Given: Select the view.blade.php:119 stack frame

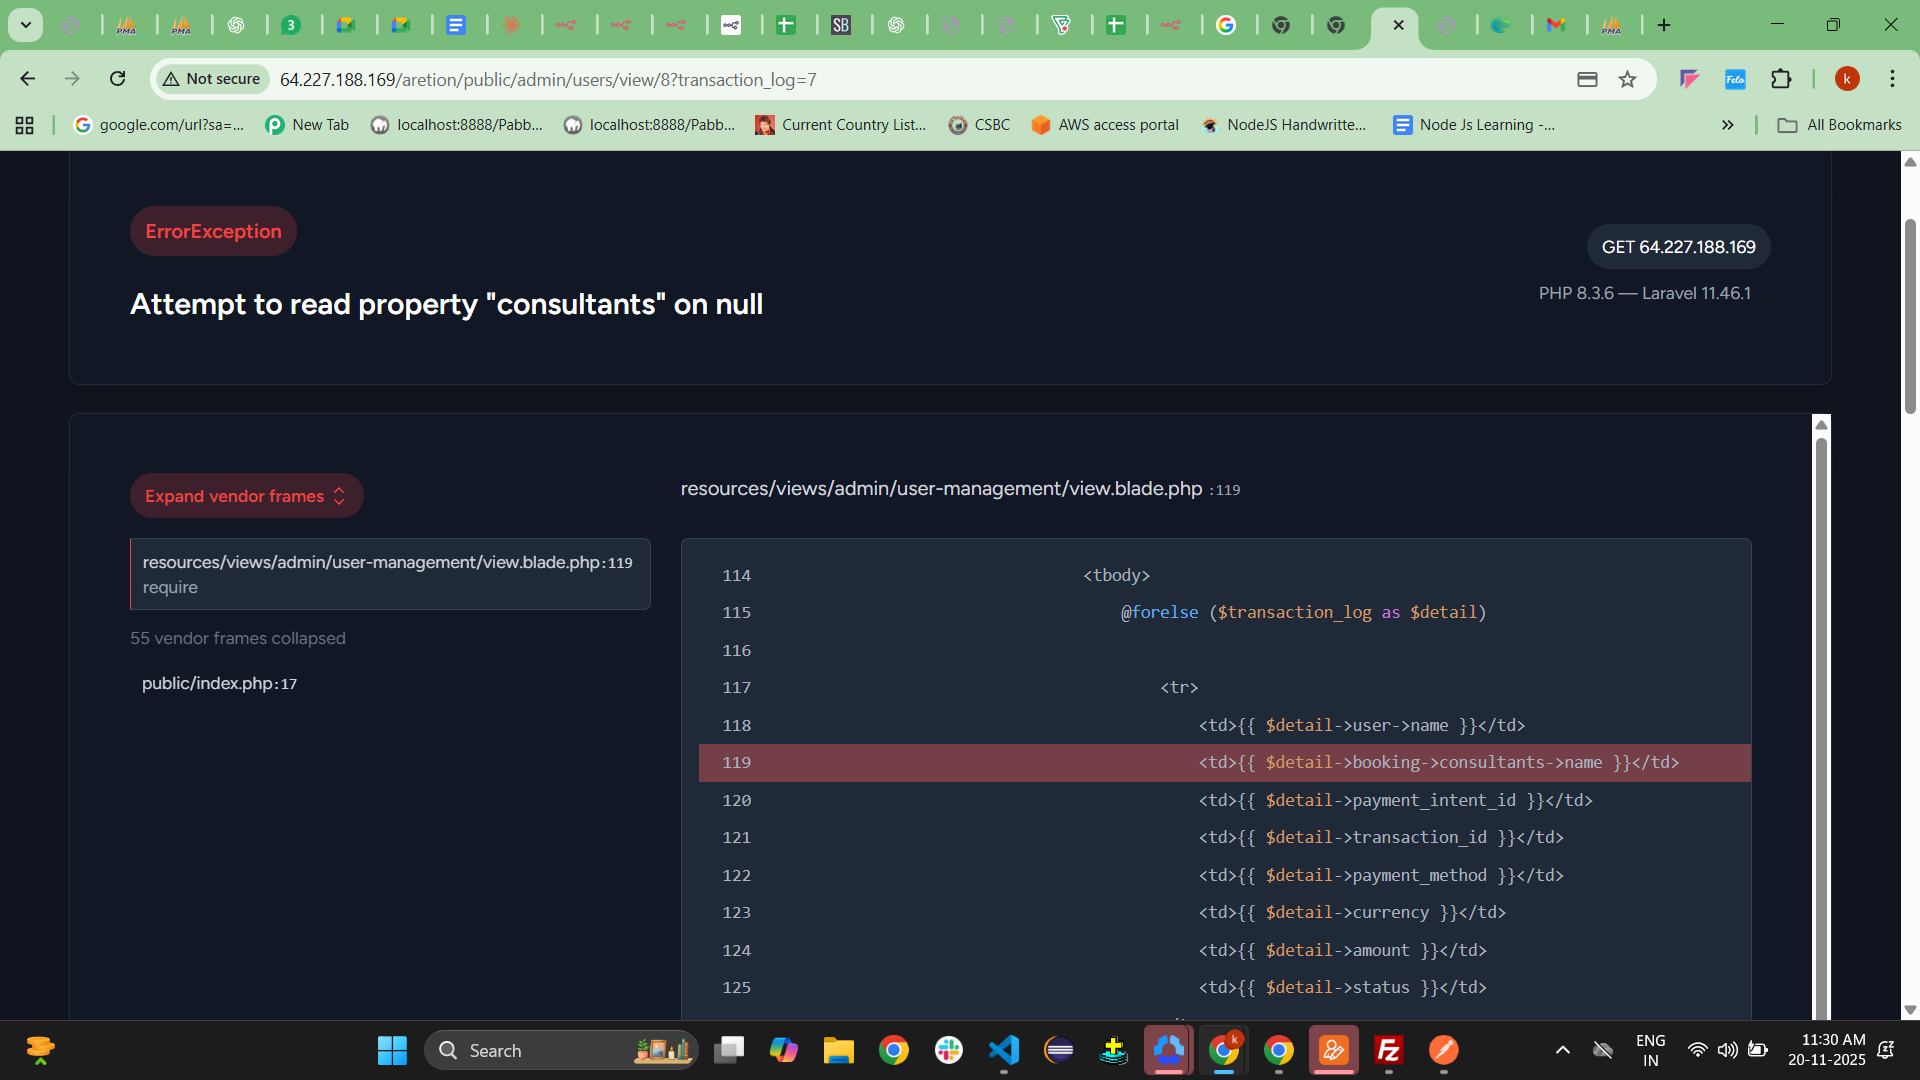Looking at the screenshot, I should click(390, 574).
